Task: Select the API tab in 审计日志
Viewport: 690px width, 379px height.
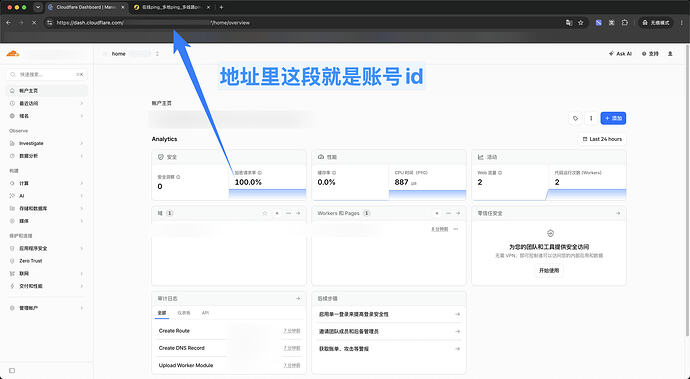Action: [205, 313]
